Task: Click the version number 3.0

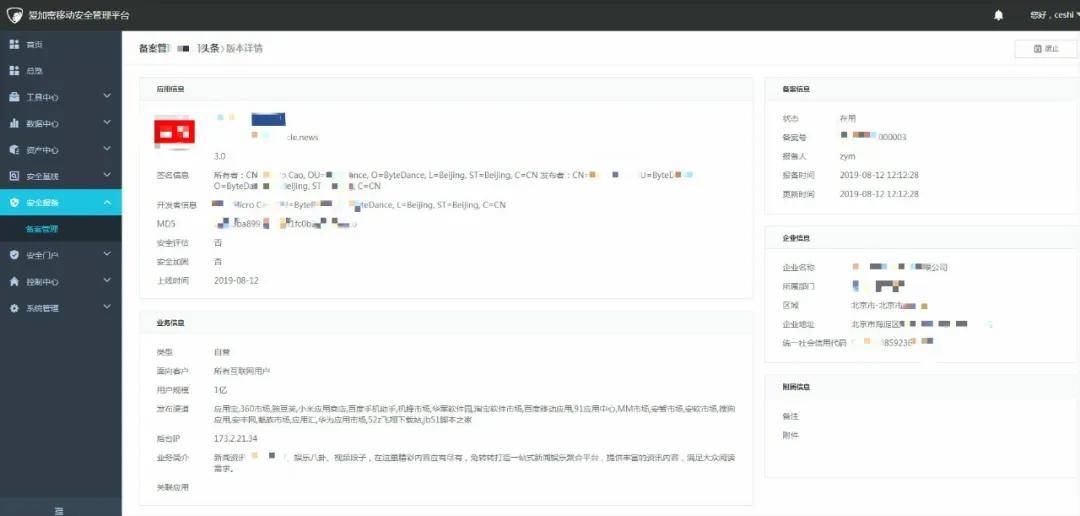Action: click(x=220, y=156)
